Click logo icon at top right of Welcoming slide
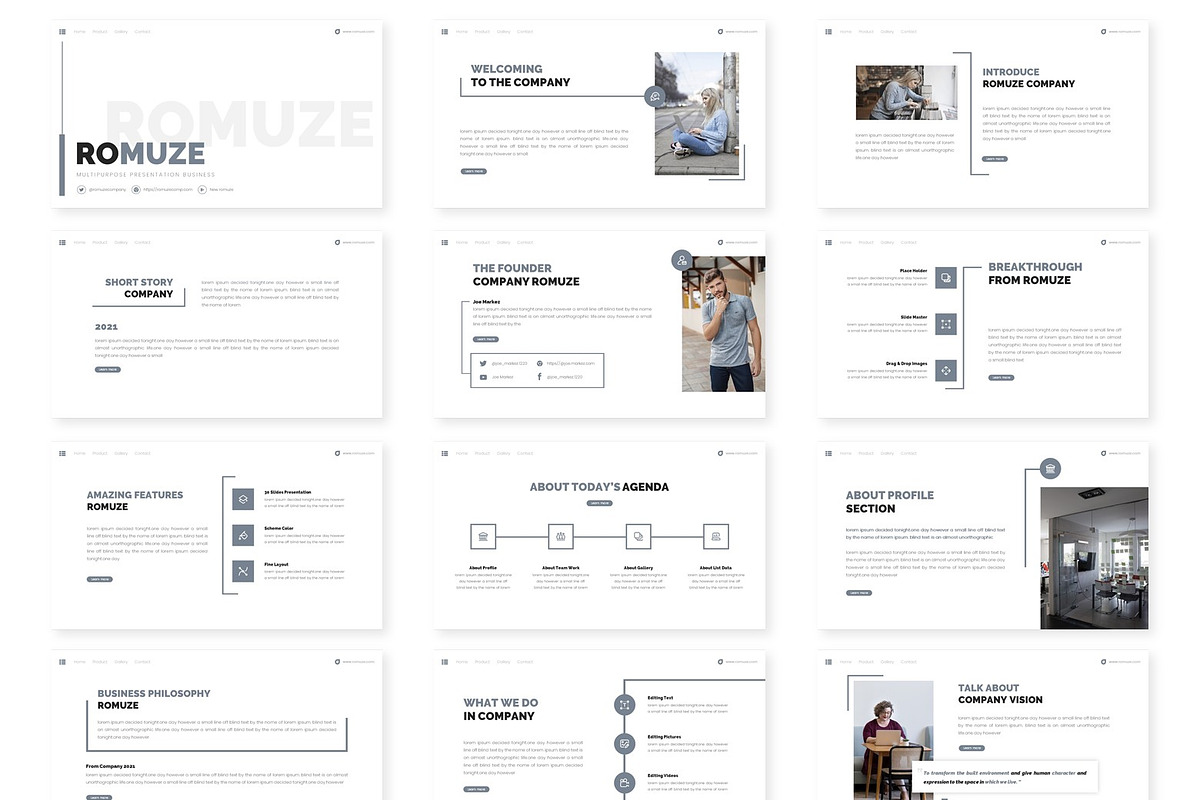Image resolution: width=1200 pixels, height=800 pixels. [721, 31]
